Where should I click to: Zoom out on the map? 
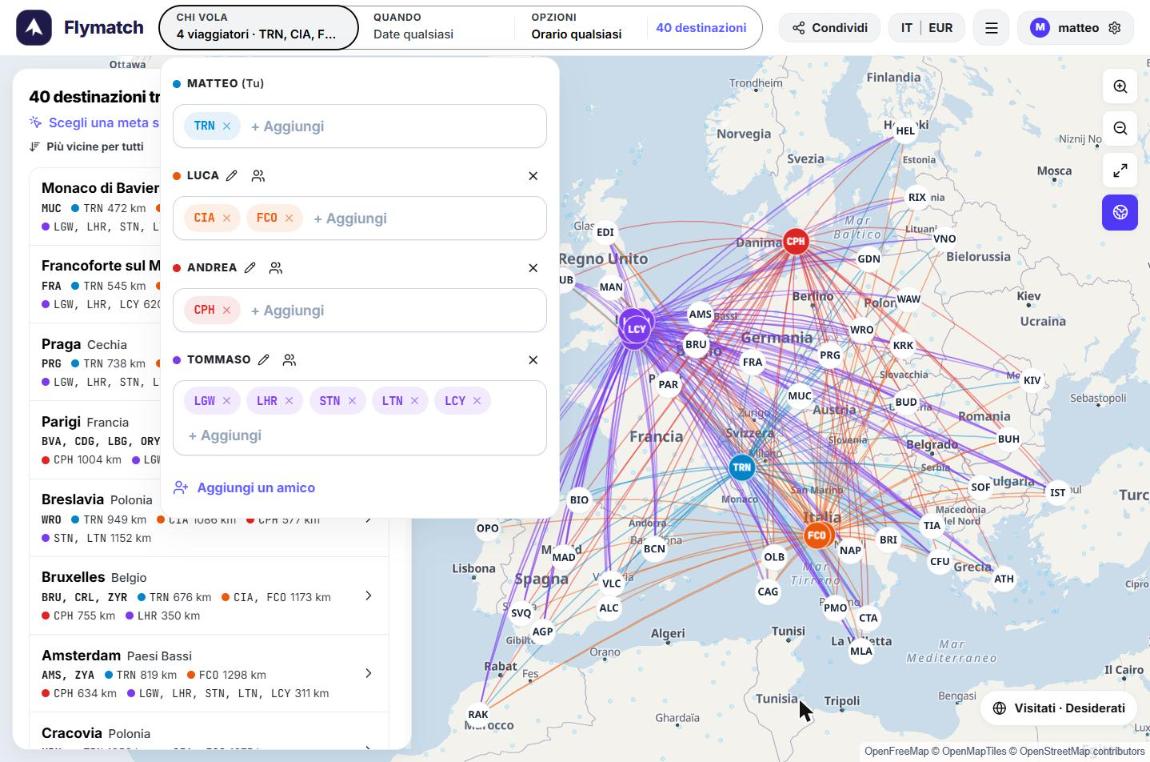click(1120, 128)
